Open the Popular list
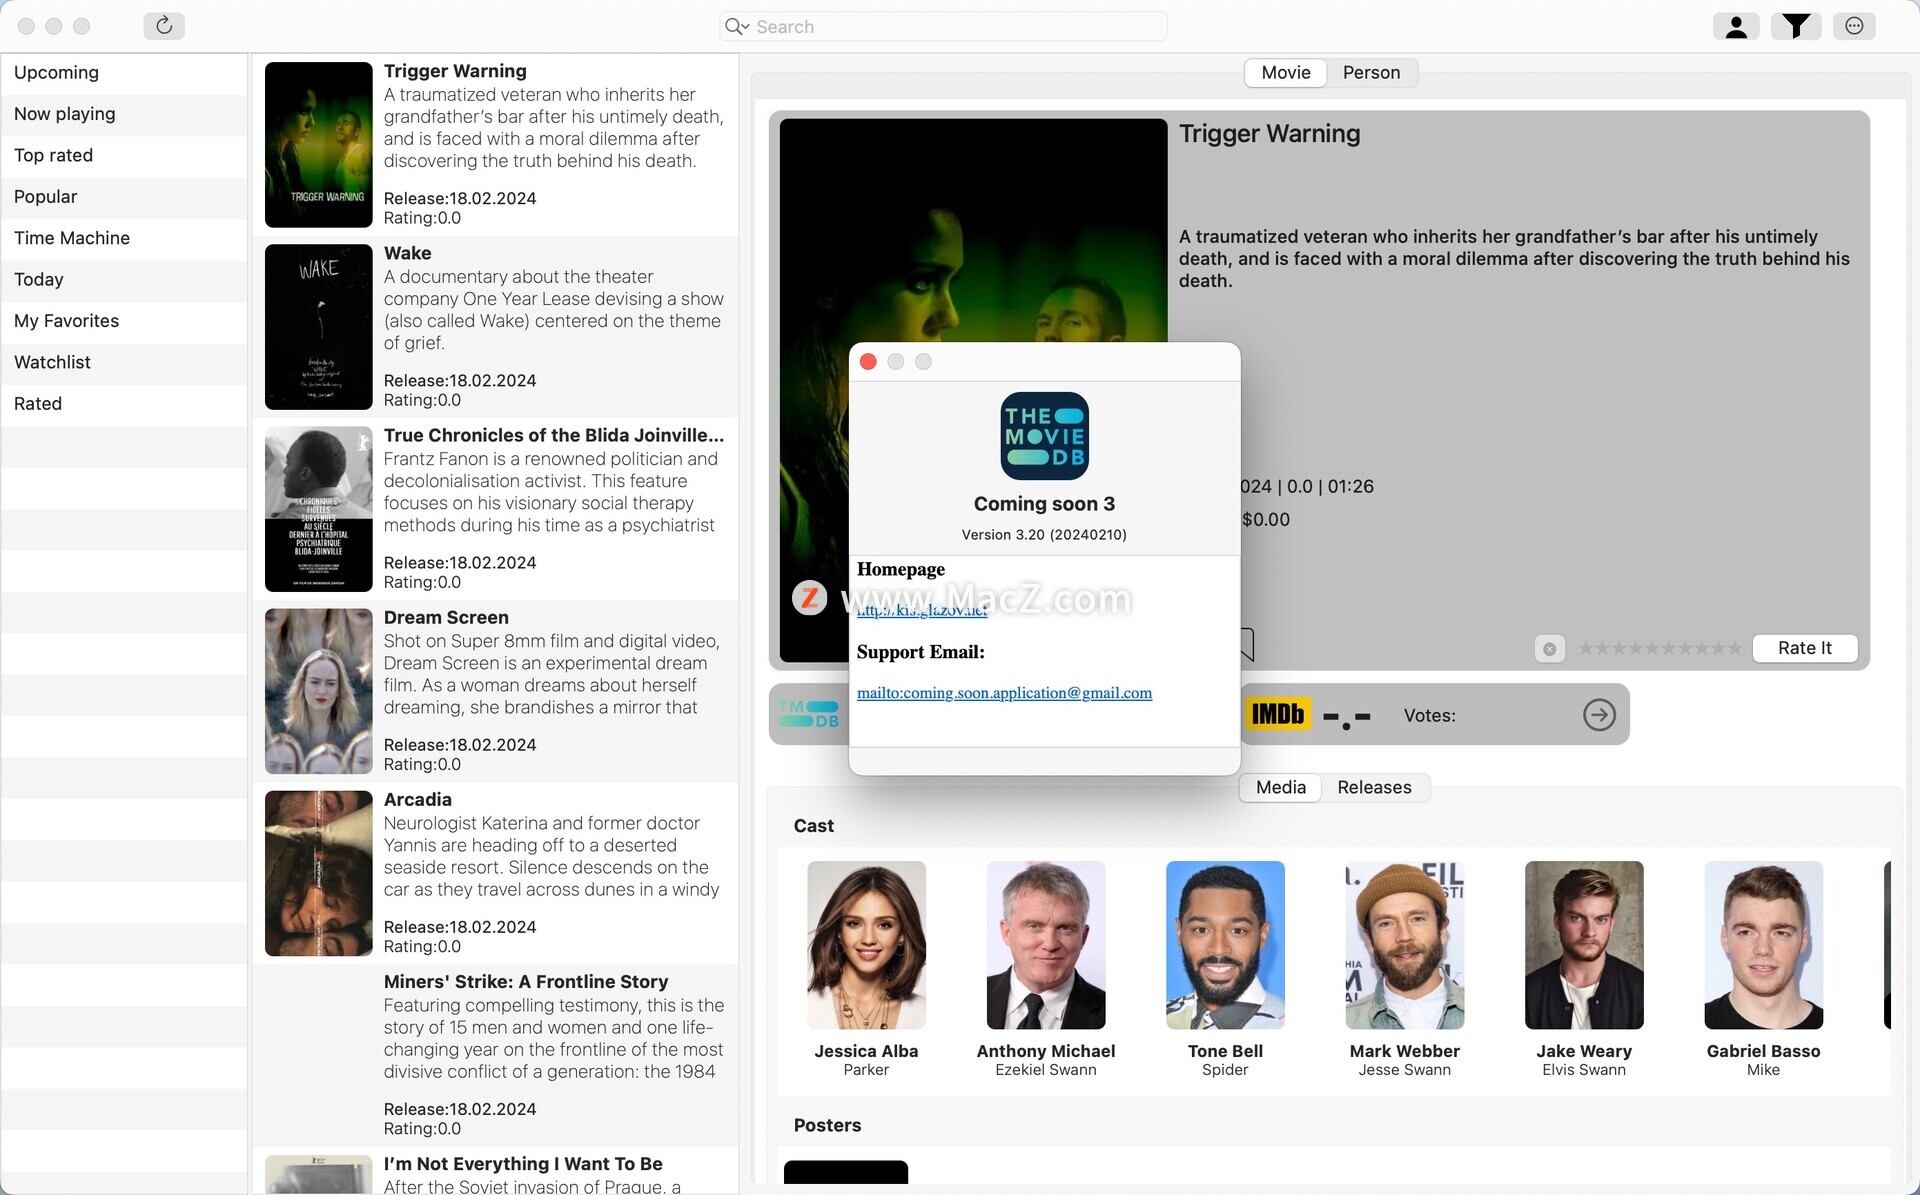 124,197
